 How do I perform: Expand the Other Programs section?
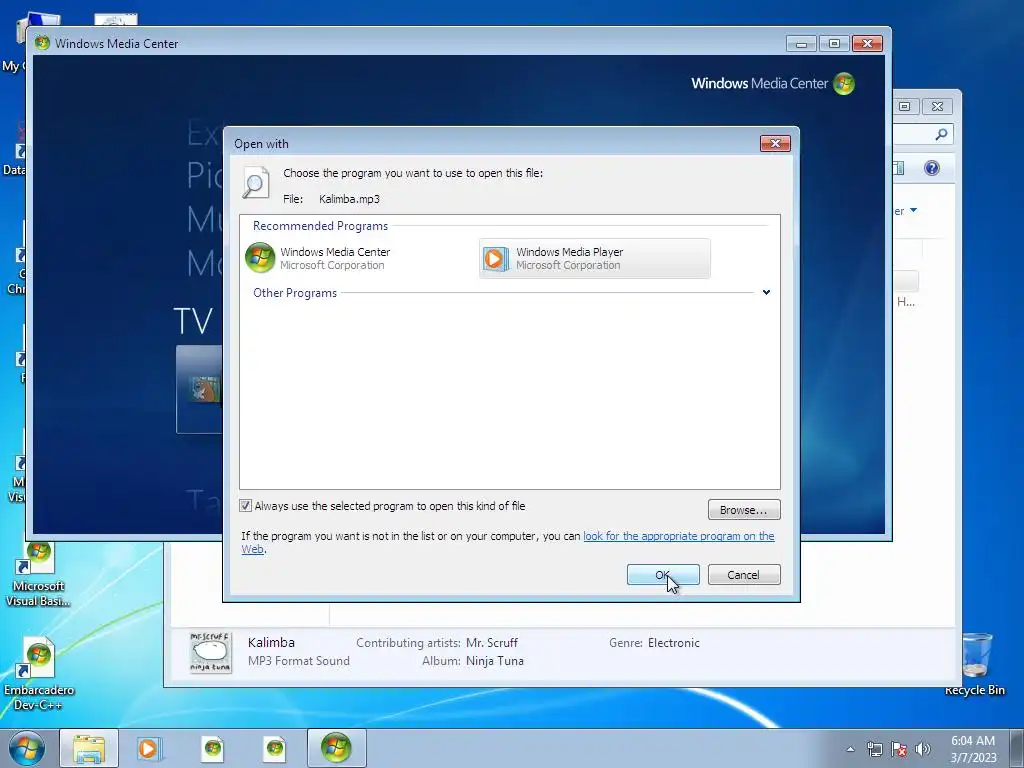click(x=766, y=293)
